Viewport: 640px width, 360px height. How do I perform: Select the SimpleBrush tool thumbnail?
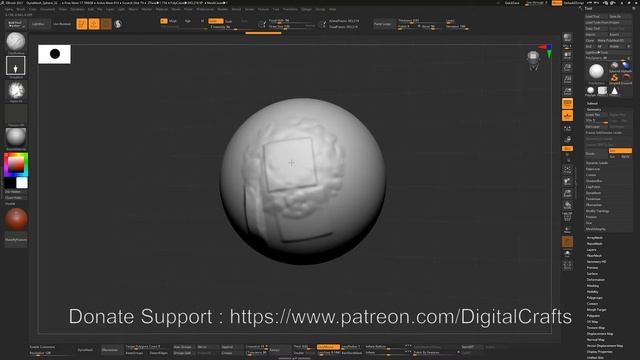[x=614, y=78]
